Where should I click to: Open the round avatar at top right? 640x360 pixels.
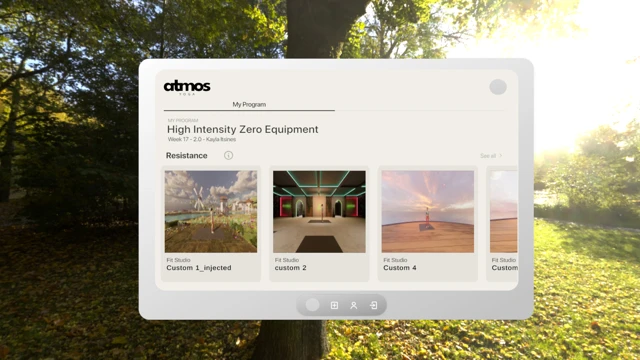(498, 87)
